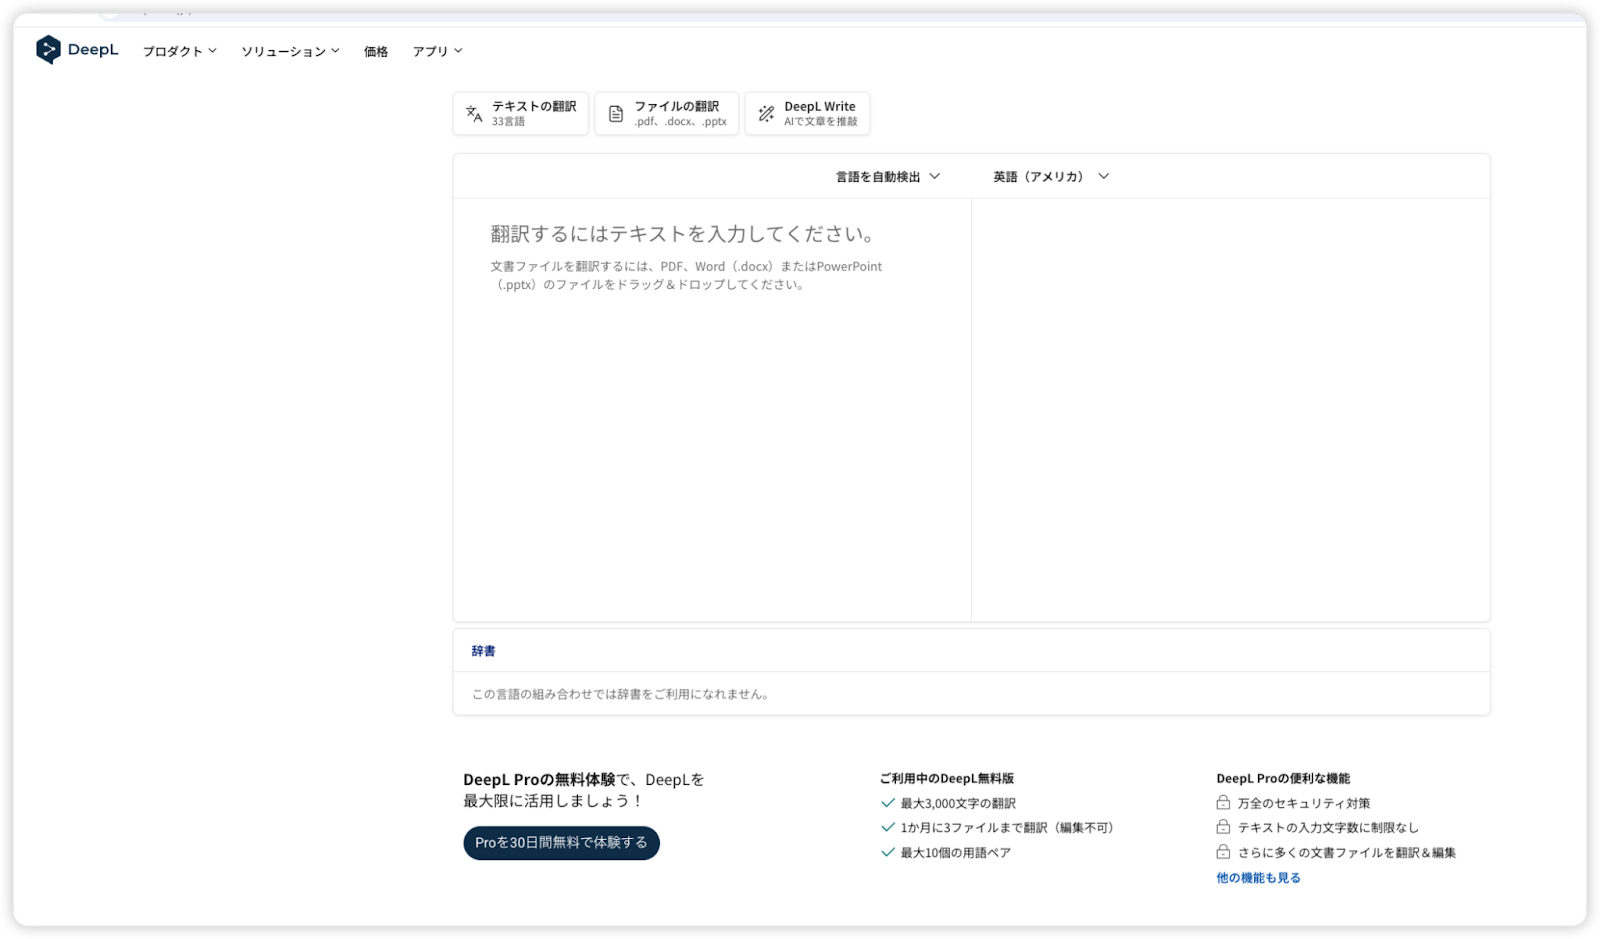
Task: Click text 最大10個の用語ペア
Action: (956, 853)
